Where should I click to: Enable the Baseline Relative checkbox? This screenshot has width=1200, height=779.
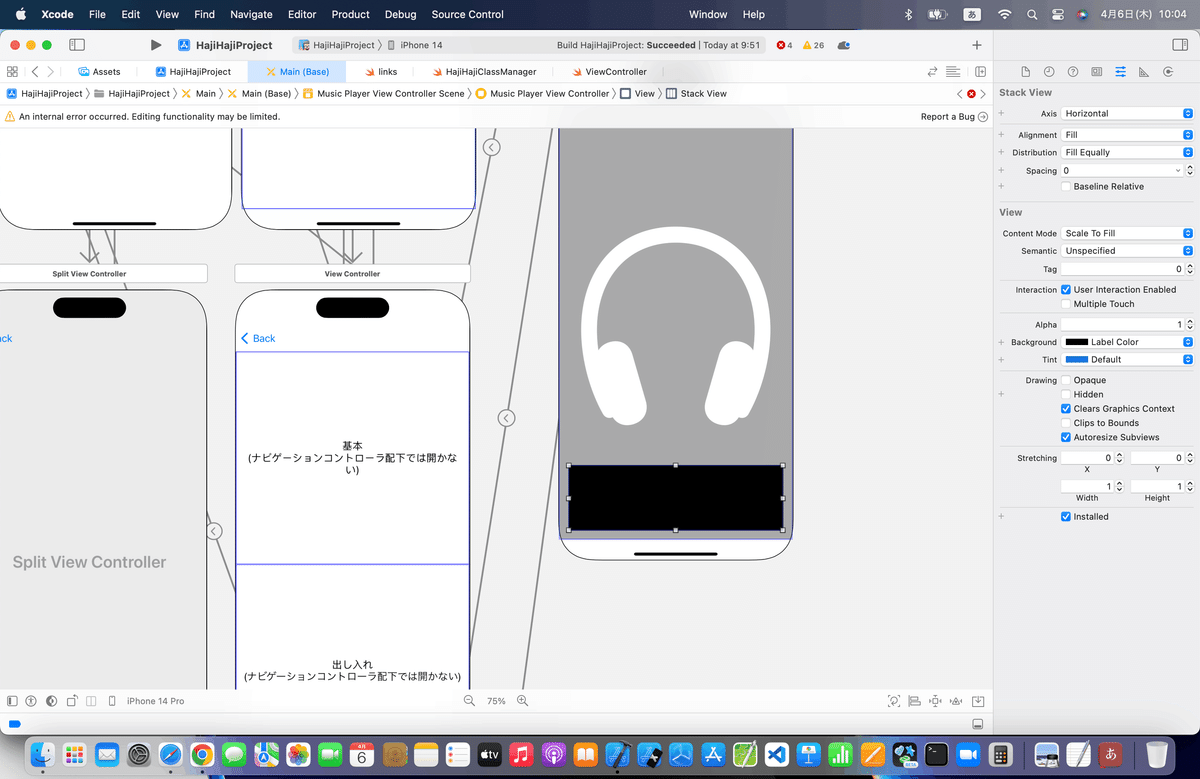pyautogui.click(x=1066, y=187)
